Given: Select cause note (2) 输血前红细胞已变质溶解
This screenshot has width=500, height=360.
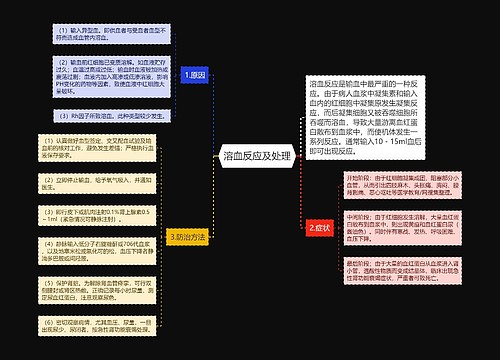Looking at the screenshot, I should coord(112,77).
